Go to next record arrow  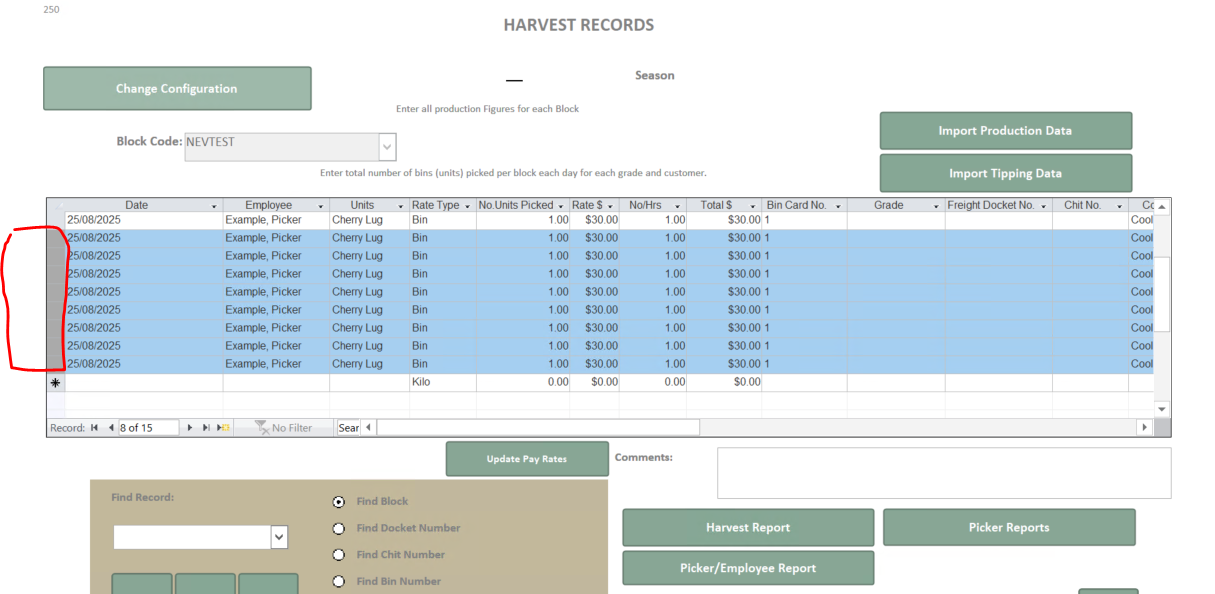point(190,428)
